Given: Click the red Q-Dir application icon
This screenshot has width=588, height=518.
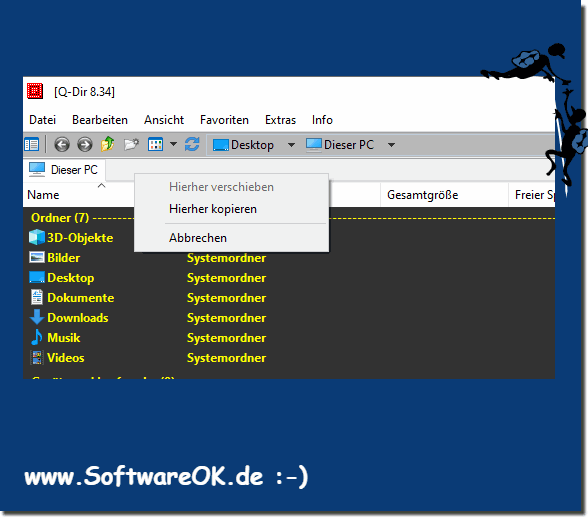Looking at the screenshot, I should point(35,91).
